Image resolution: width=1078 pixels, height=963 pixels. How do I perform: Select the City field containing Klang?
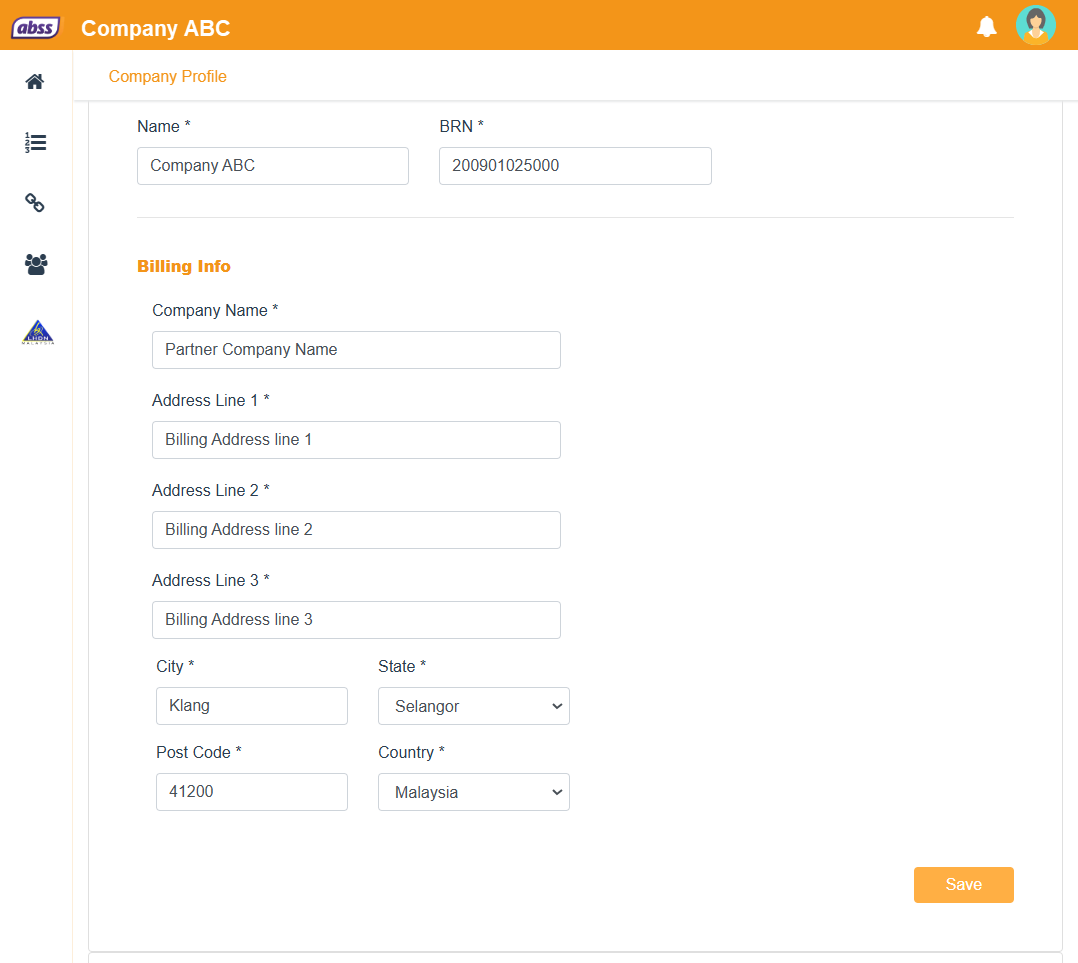click(251, 706)
